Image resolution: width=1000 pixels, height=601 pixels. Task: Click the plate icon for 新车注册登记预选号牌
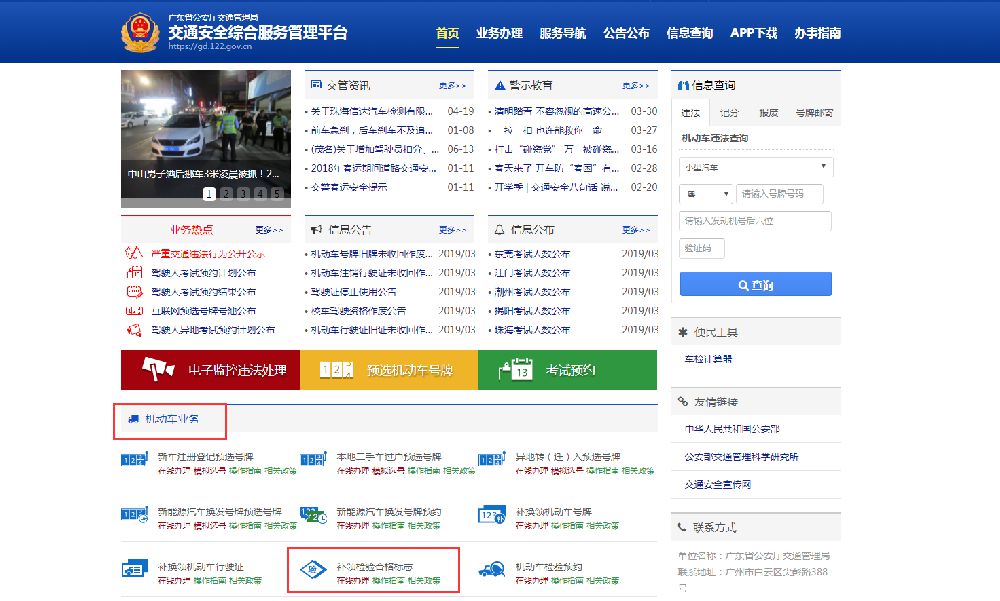coord(134,459)
